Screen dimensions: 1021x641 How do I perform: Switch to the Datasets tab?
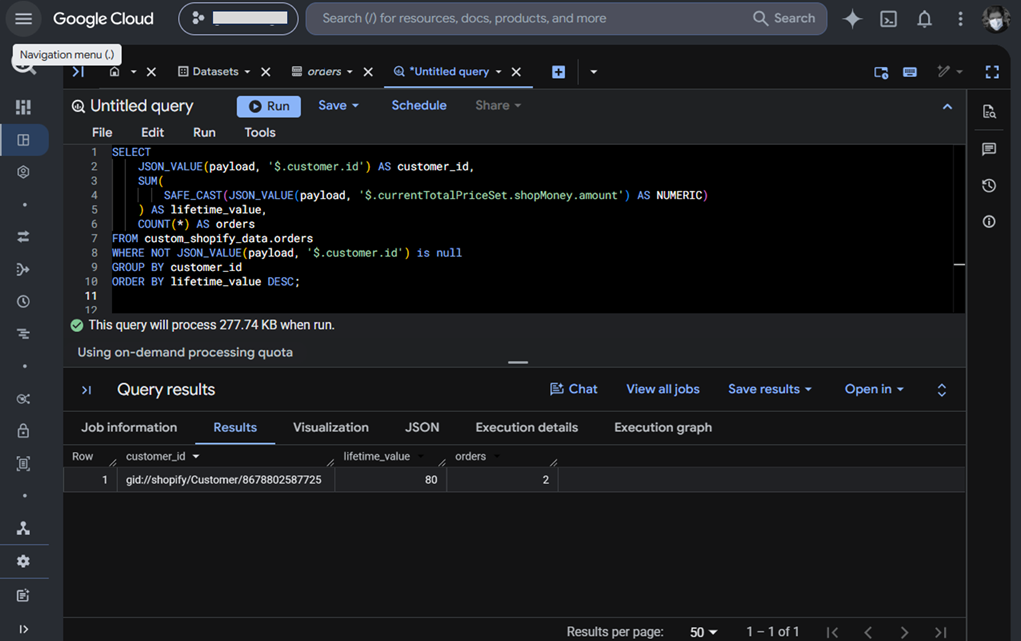click(x=208, y=72)
